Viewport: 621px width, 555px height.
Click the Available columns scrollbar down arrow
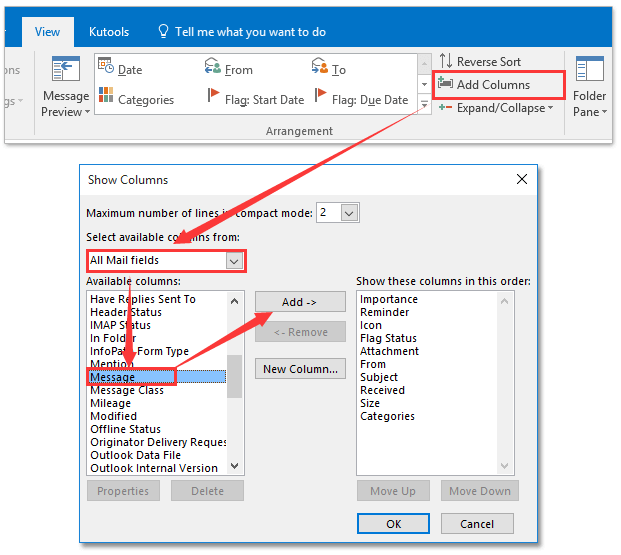pos(235,466)
